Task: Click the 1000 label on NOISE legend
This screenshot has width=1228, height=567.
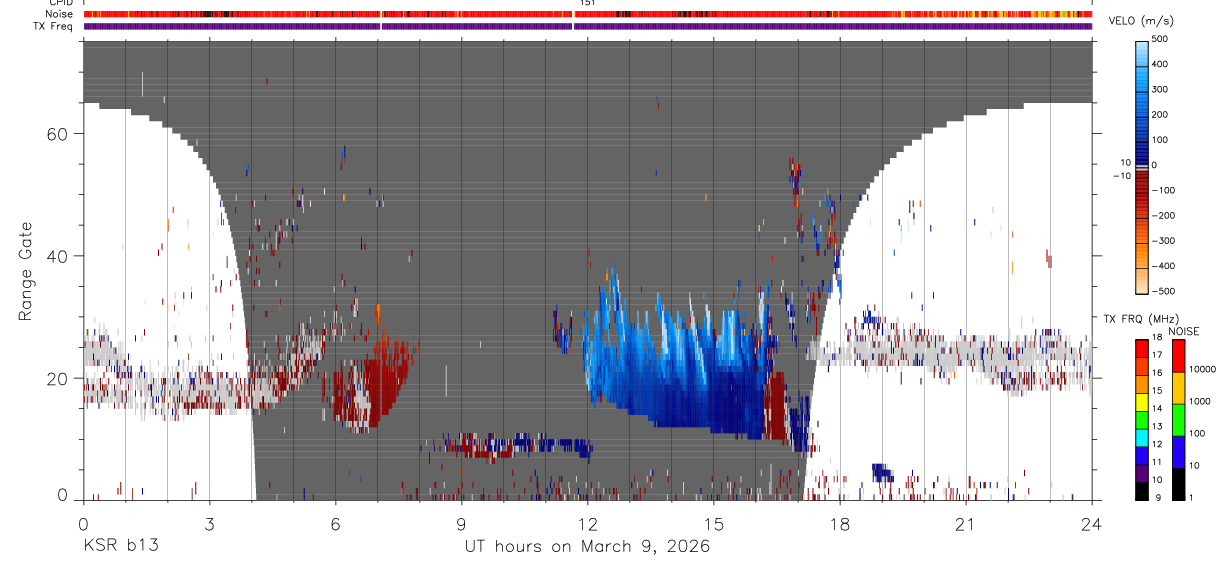Action: (1200, 401)
